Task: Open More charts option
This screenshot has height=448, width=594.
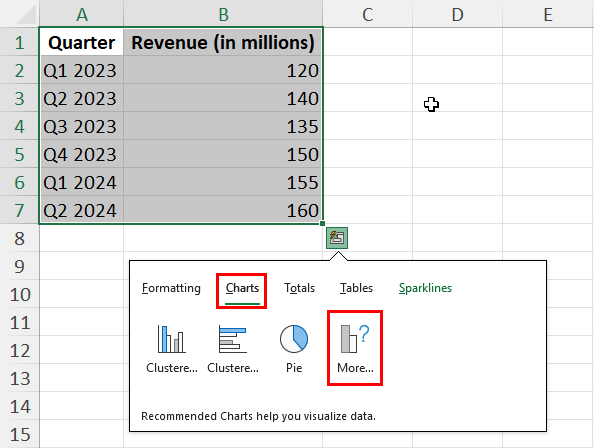Action: click(x=355, y=349)
